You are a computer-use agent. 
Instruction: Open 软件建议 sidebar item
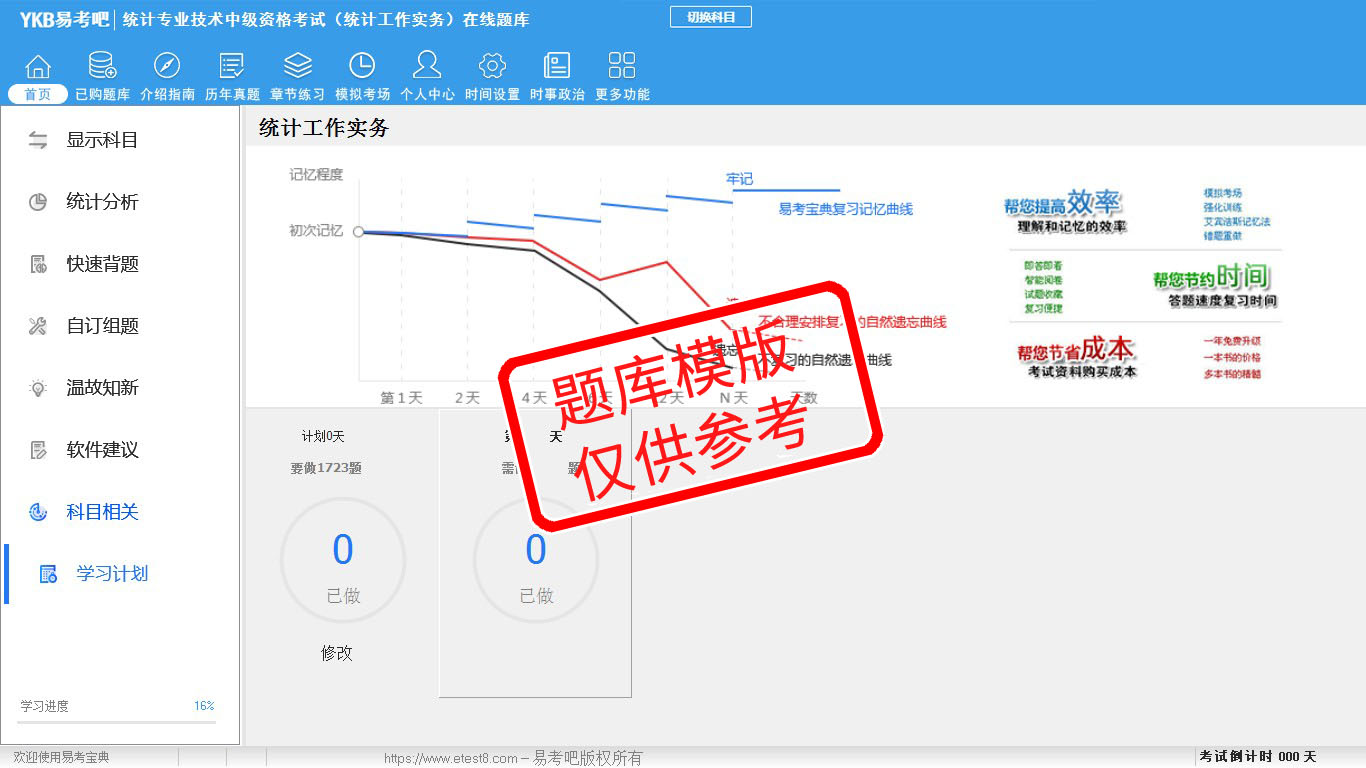[101, 450]
